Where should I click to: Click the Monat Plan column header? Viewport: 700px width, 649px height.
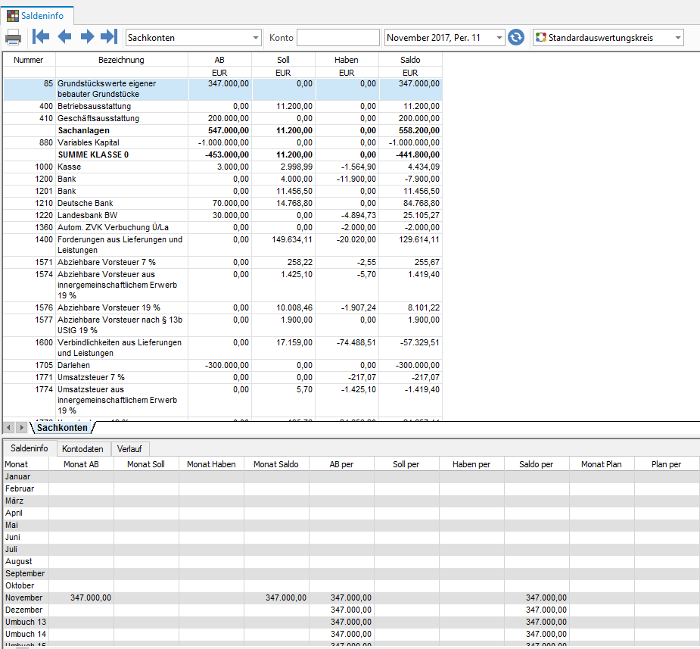(x=601, y=464)
